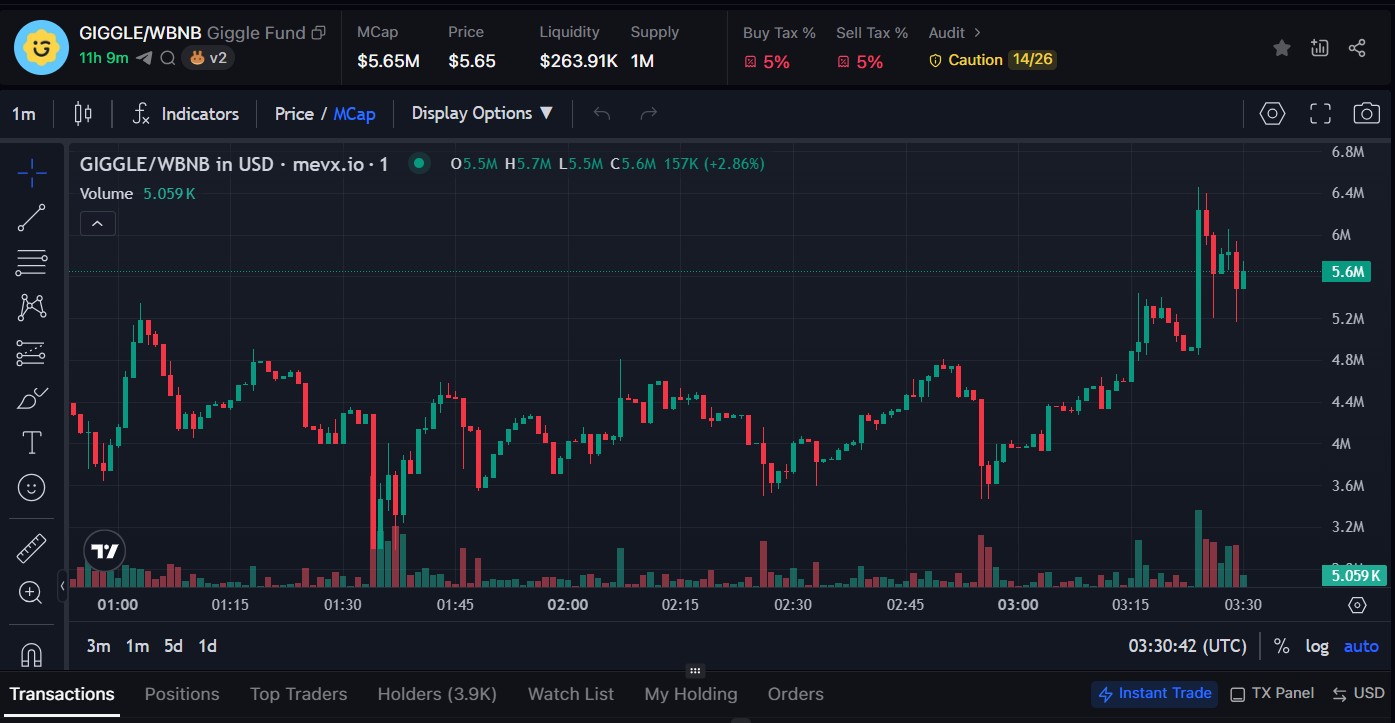Take a chart snapshot with camera icon
This screenshot has width=1395, height=723.
click(x=1366, y=113)
